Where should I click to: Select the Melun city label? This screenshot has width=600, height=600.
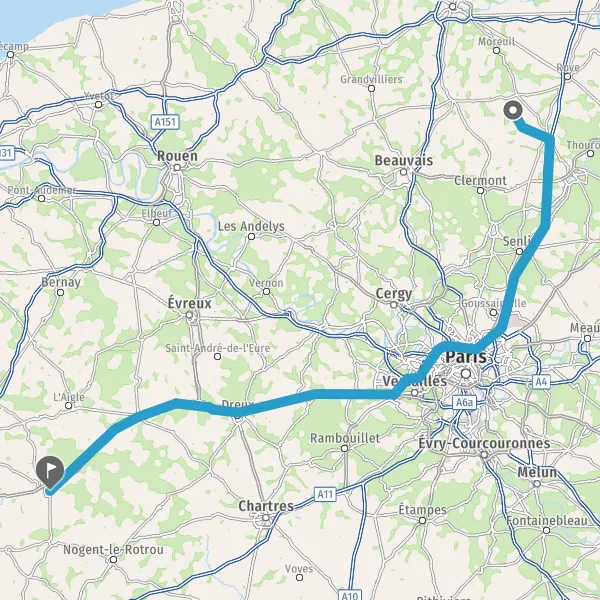537,472
